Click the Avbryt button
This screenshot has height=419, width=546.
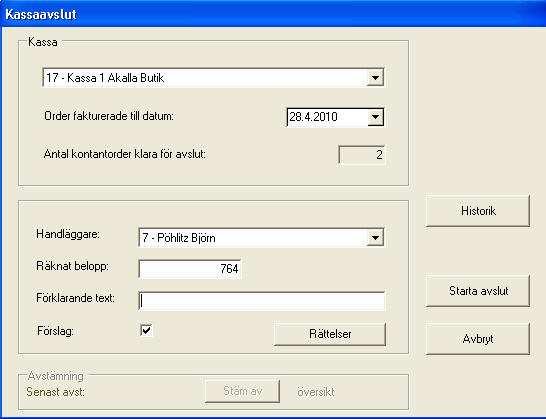478,339
